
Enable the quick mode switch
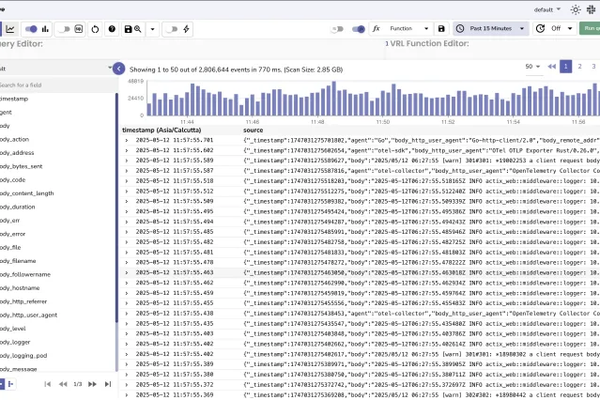[172, 29]
